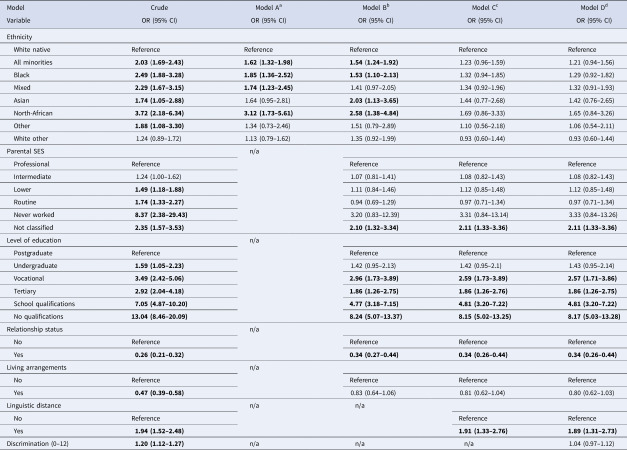This screenshot has width=627, height=450.
Task: Click the Never worked crude odds ratio
Action: pyautogui.click(x=161, y=215)
